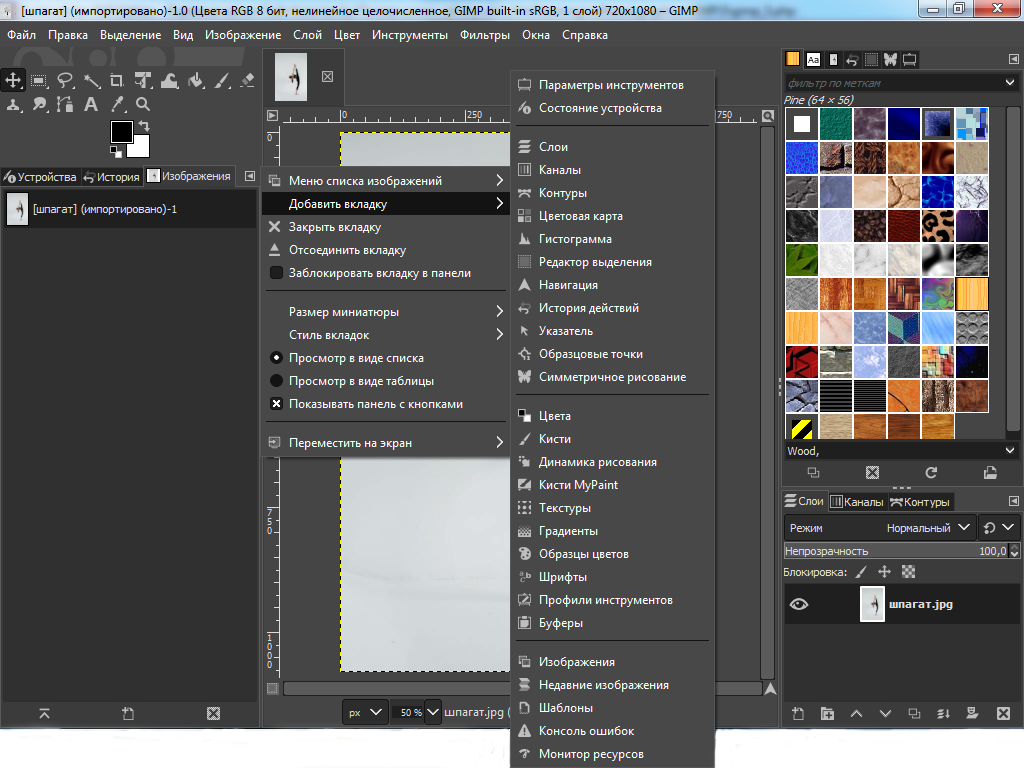This screenshot has width=1024, height=768.
Task: Choose 'Гистограмма' from the add-tab submenu
Action: coord(575,239)
